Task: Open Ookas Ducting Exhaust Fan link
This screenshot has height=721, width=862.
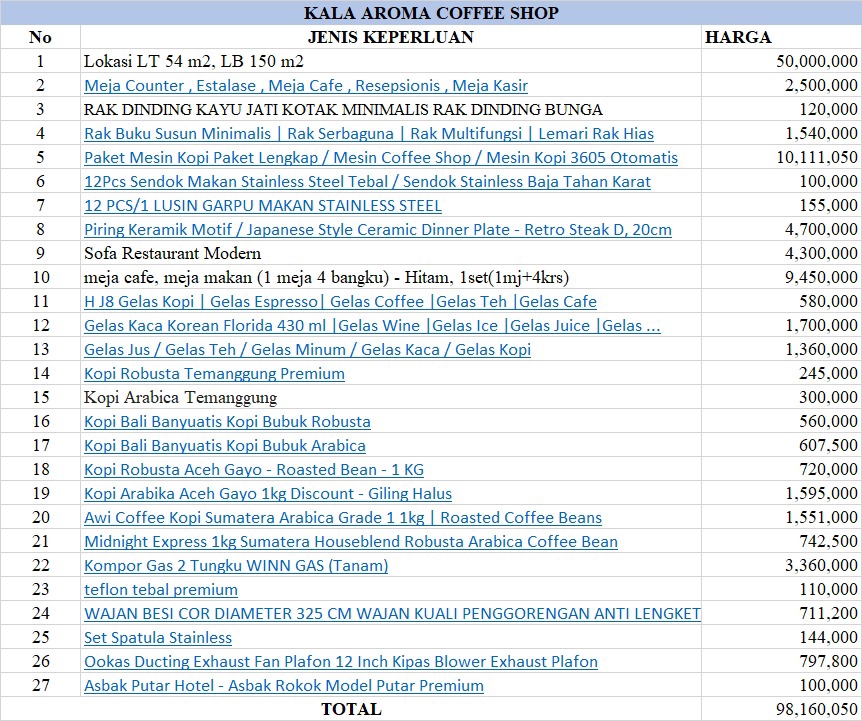Action: tap(341, 662)
